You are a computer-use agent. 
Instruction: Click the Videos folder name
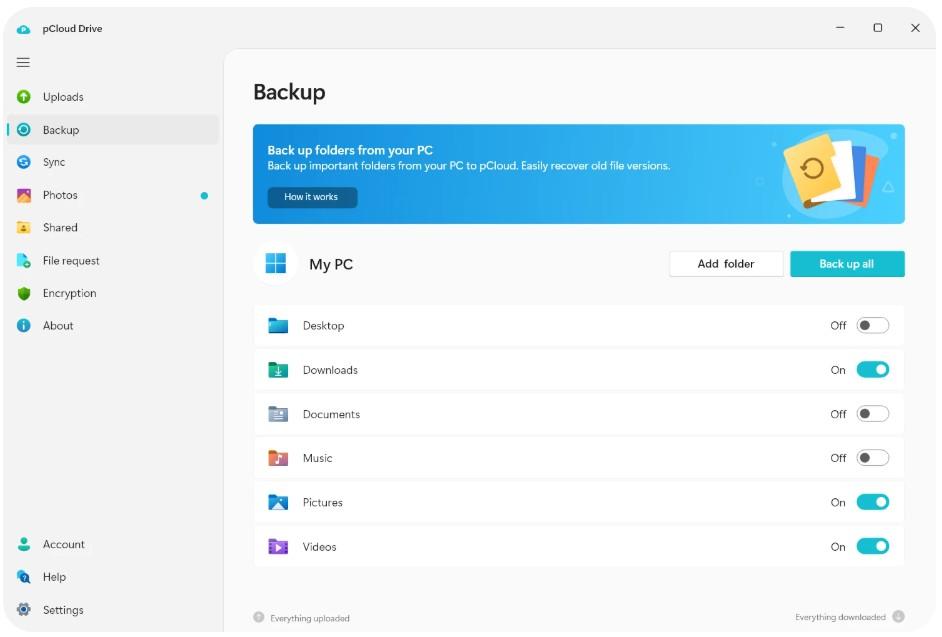coord(320,547)
